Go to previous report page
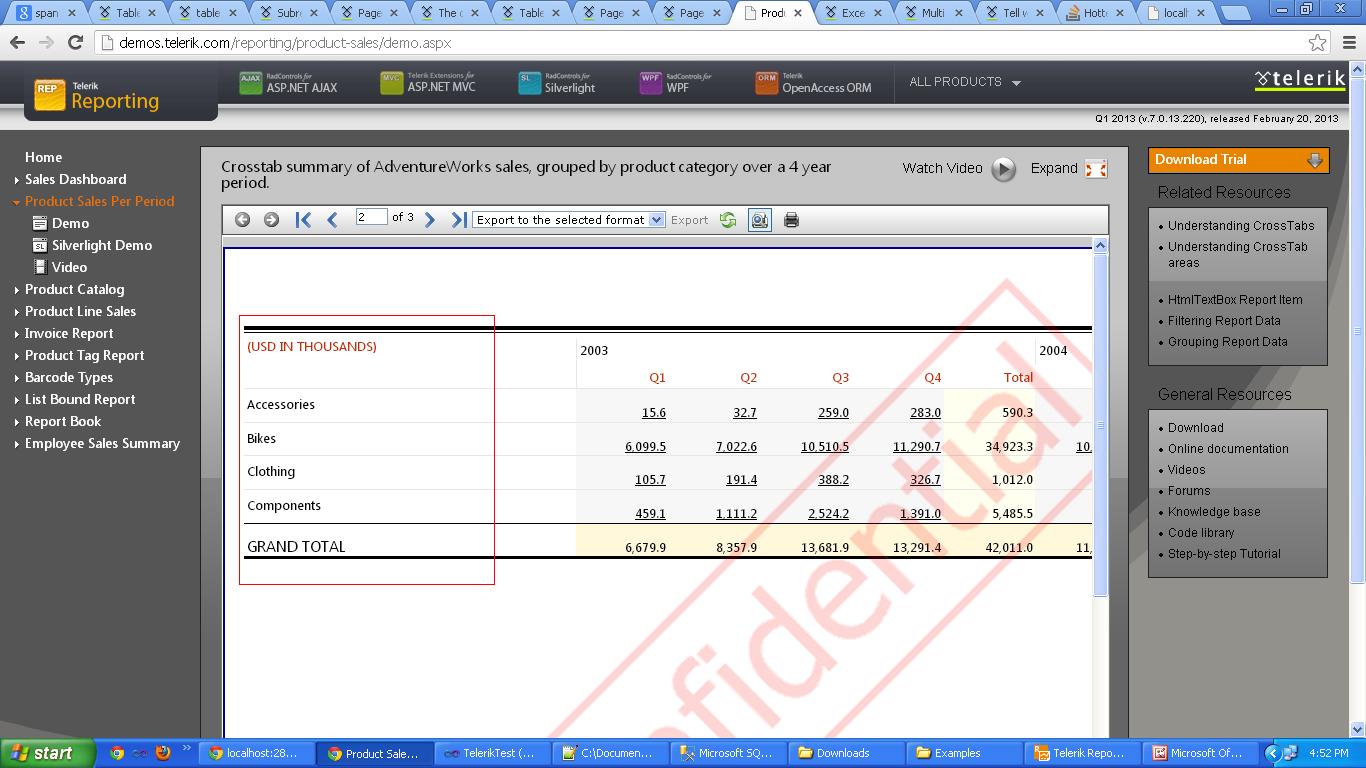This screenshot has width=1366, height=768. 332,220
